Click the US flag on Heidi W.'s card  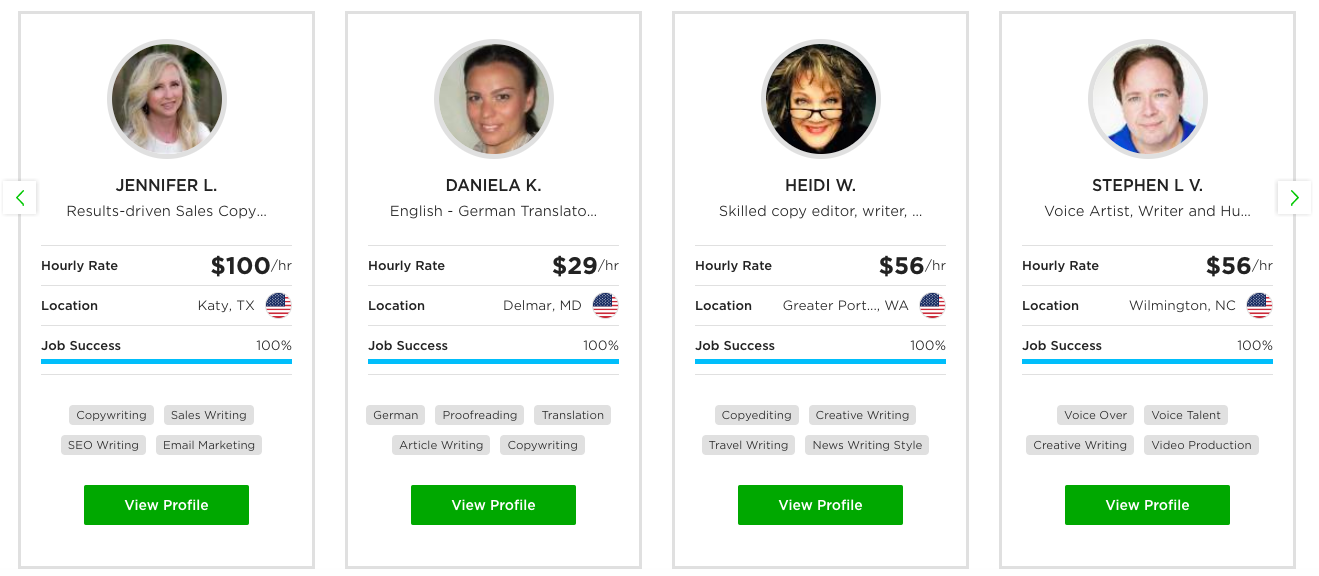[932, 306]
